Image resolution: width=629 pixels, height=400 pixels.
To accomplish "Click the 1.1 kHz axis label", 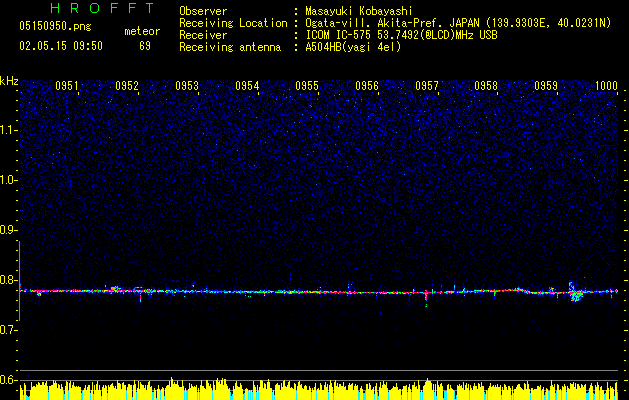I will (9, 130).
